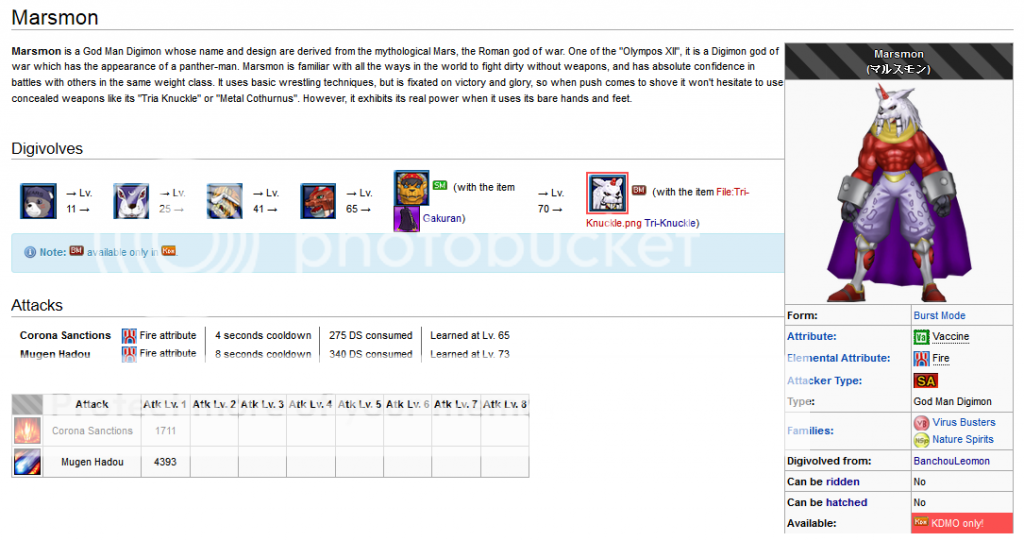The image size is (1024, 540).
Task: Click the red lion Digimon icon before Lv. 65
Action: tap(318, 201)
